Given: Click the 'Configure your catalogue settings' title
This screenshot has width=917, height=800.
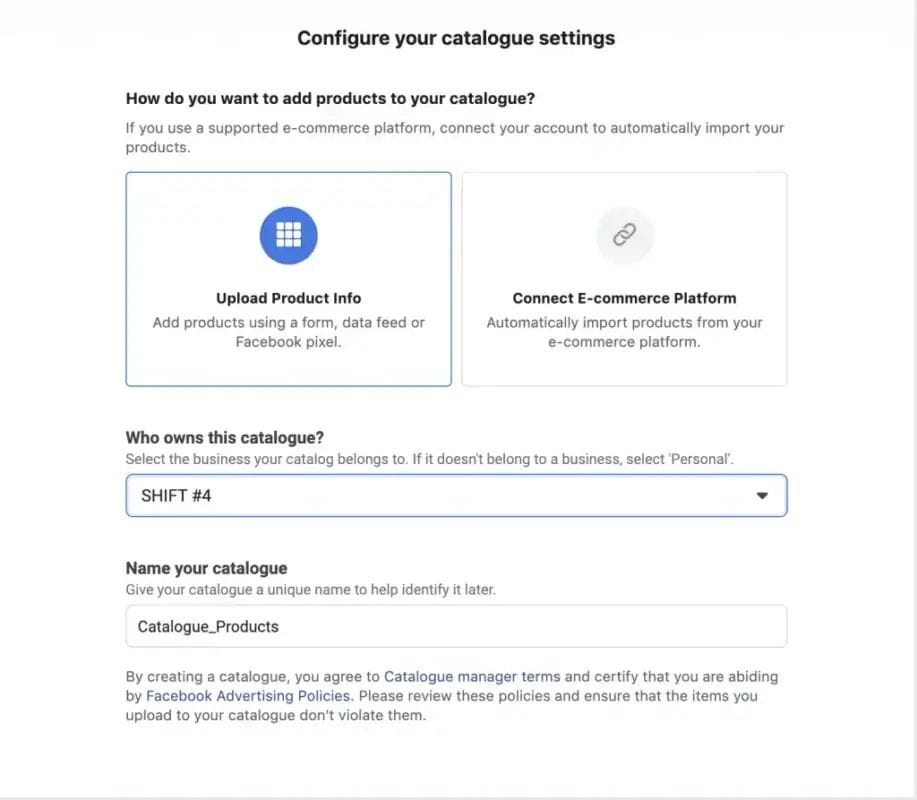Looking at the screenshot, I should [x=455, y=38].
